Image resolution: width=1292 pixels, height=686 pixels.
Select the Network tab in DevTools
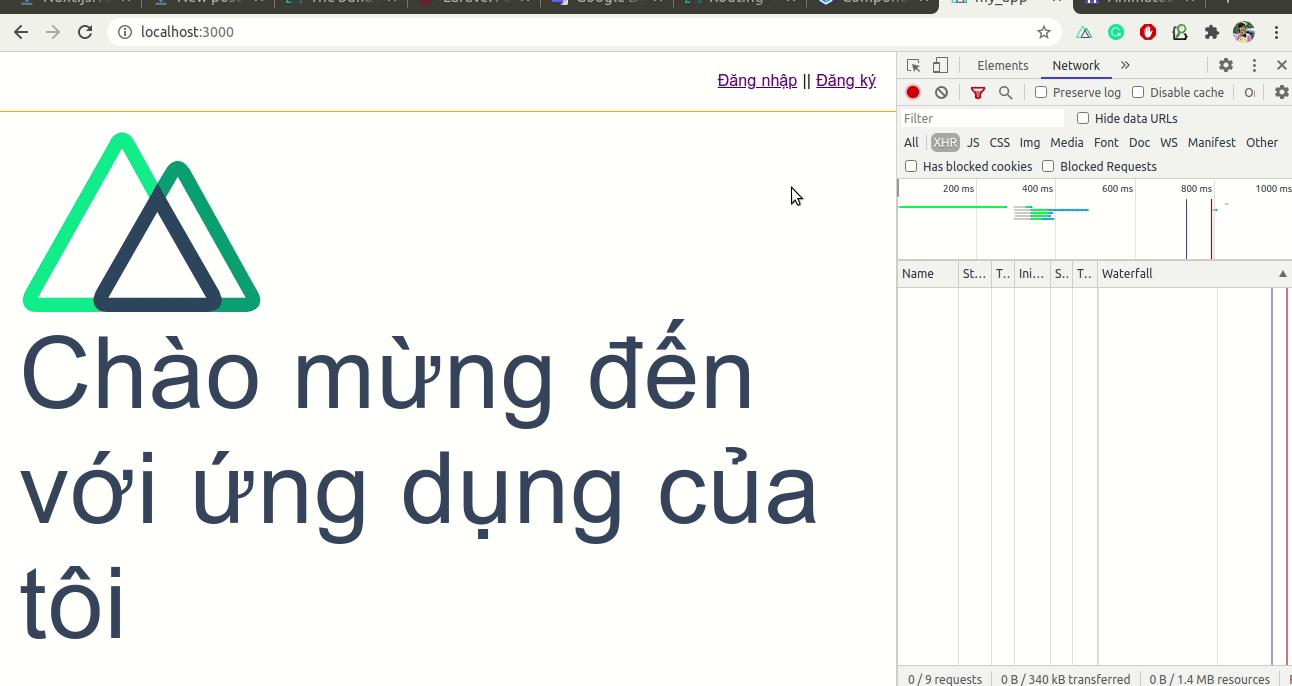[1076, 65]
